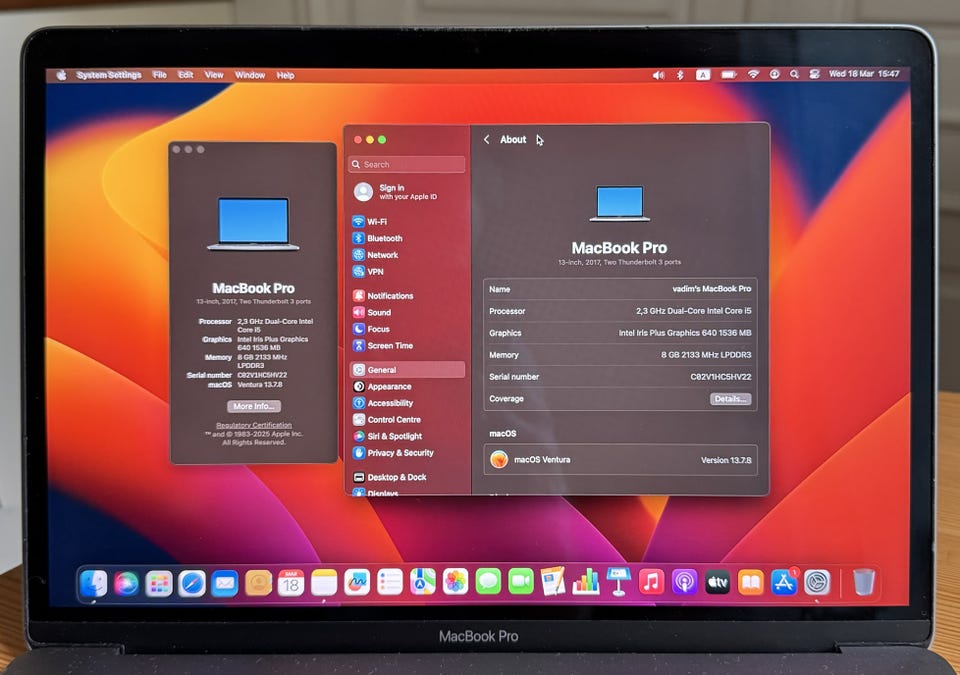Open Control Centre settings
This screenshot has width=960, height=675.
(x=386, y=420)
